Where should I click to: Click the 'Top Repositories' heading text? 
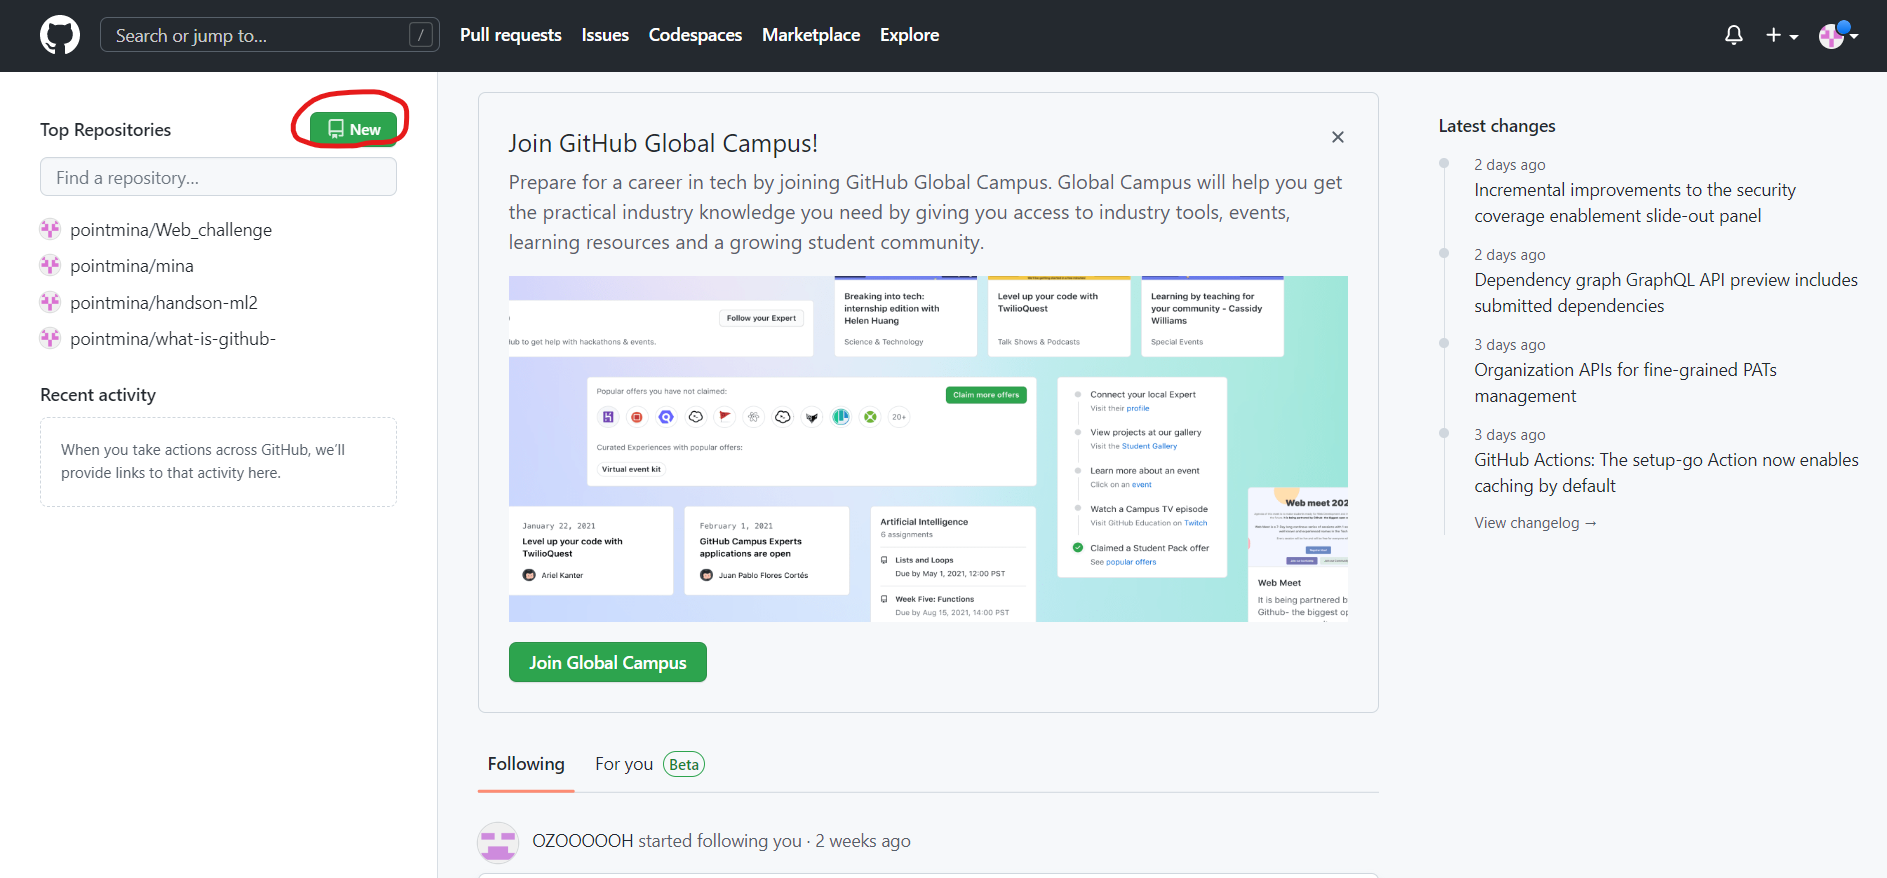click(x=105, y=130)
